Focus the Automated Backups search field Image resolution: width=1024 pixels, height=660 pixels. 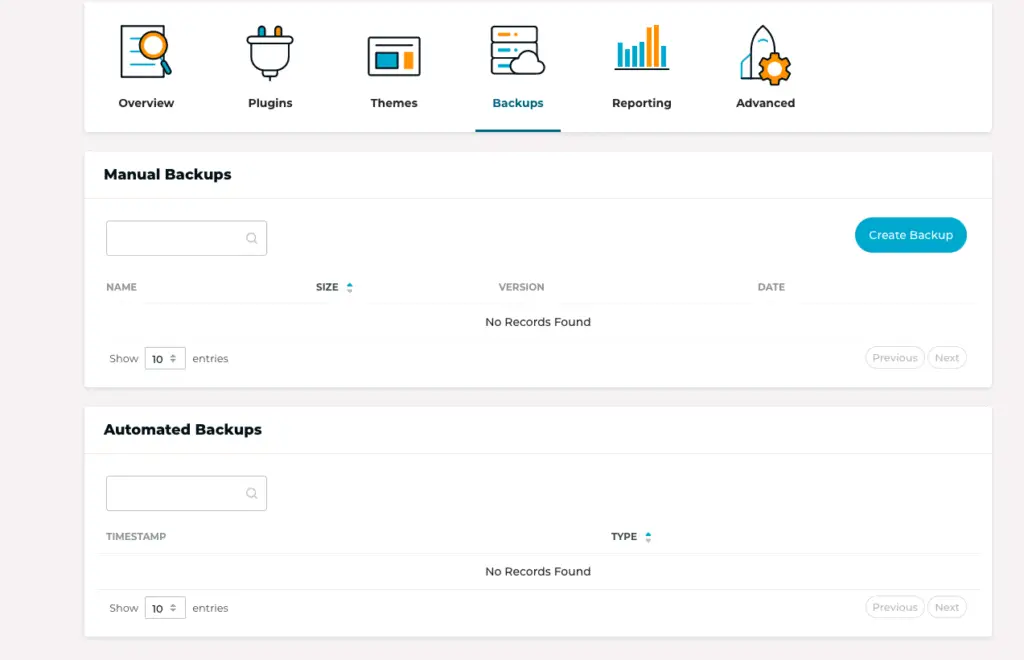[x=186, y=494]
